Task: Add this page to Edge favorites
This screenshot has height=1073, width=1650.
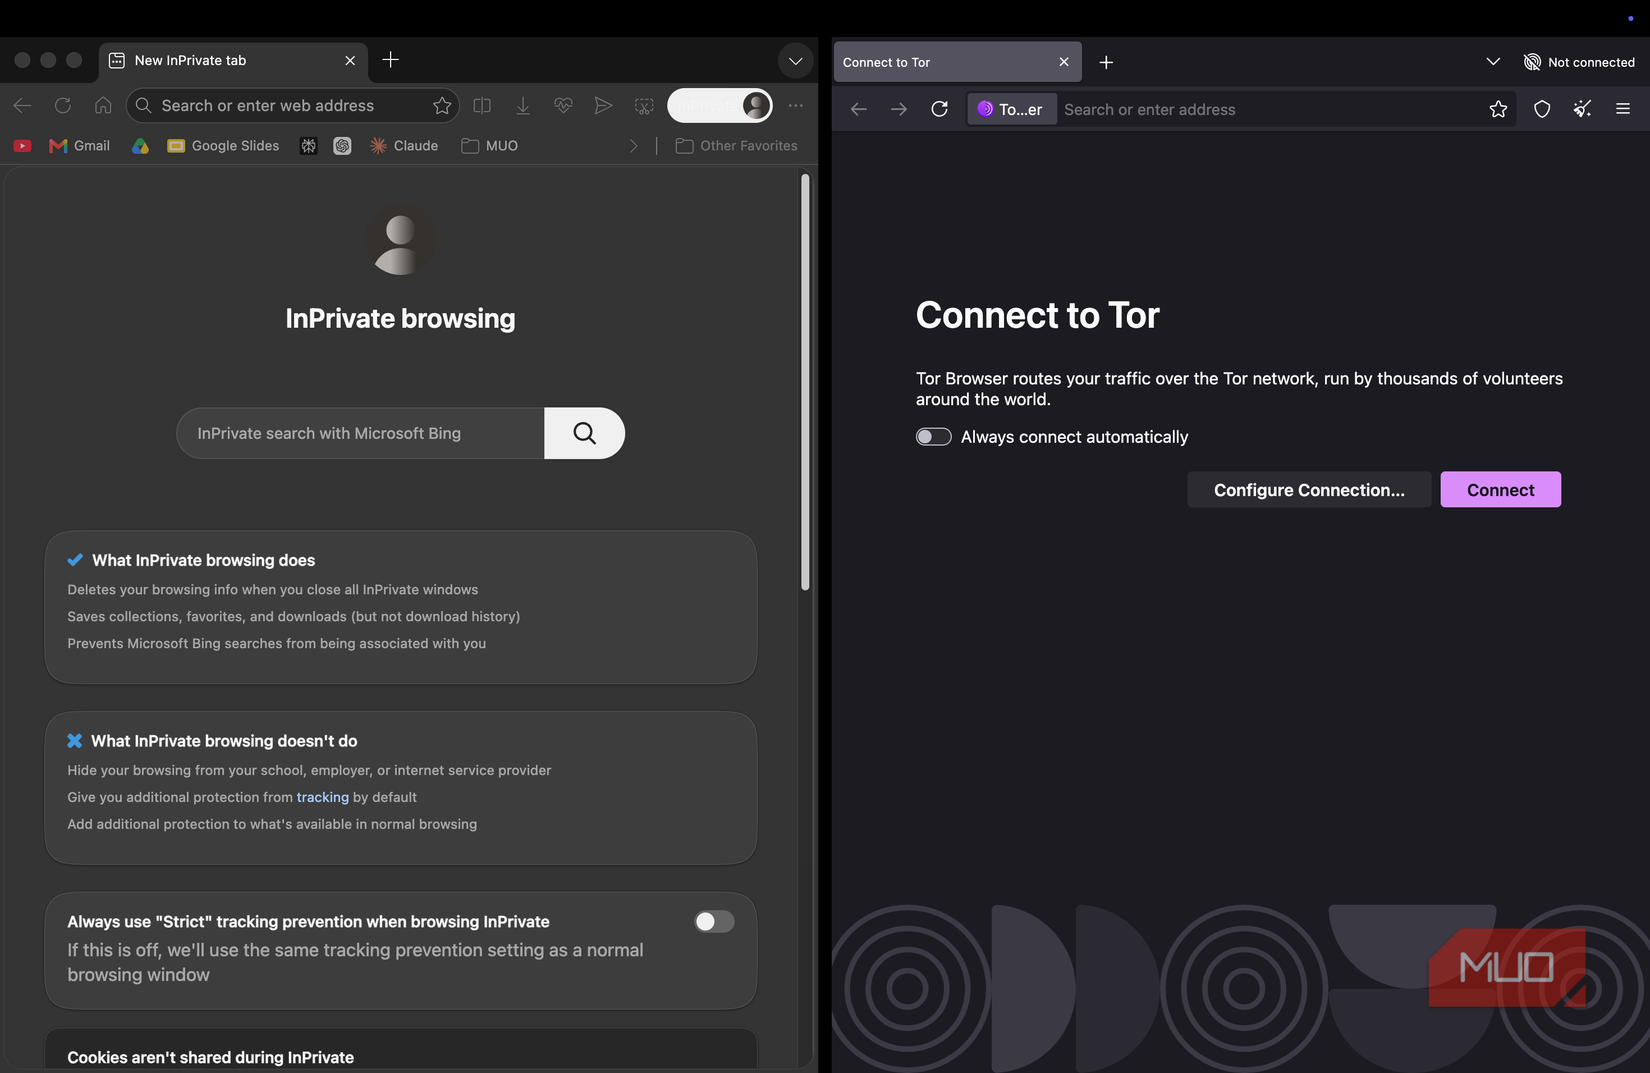Action: (x=442, y=105)
